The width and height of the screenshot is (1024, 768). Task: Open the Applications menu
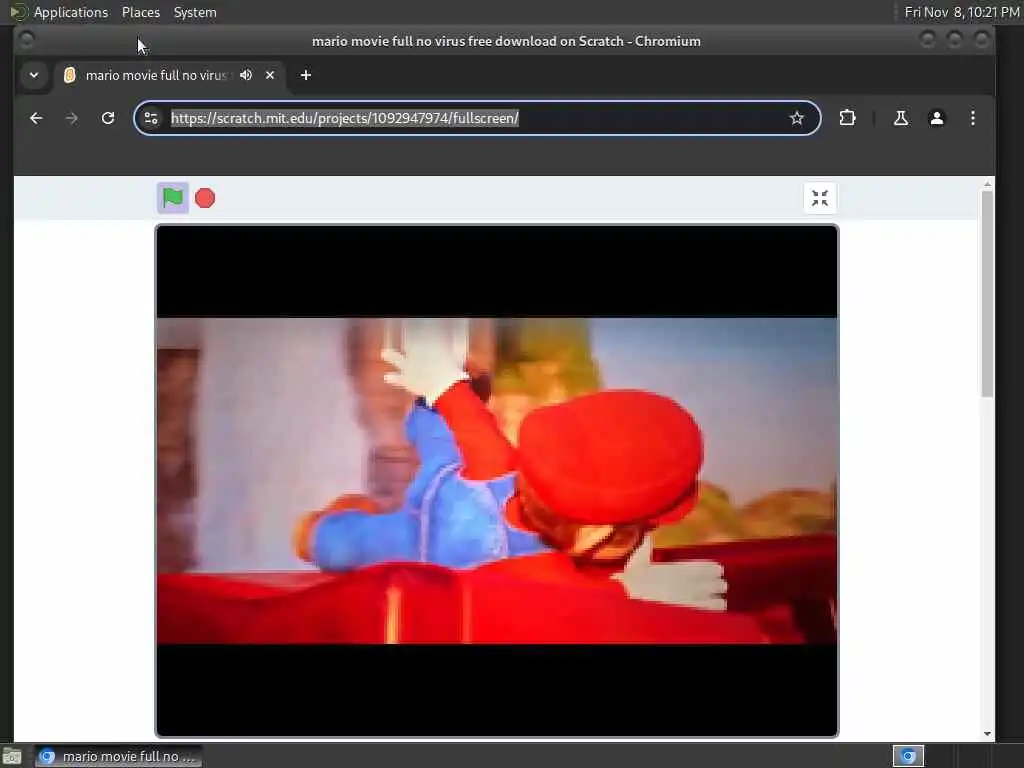point(71,12)
